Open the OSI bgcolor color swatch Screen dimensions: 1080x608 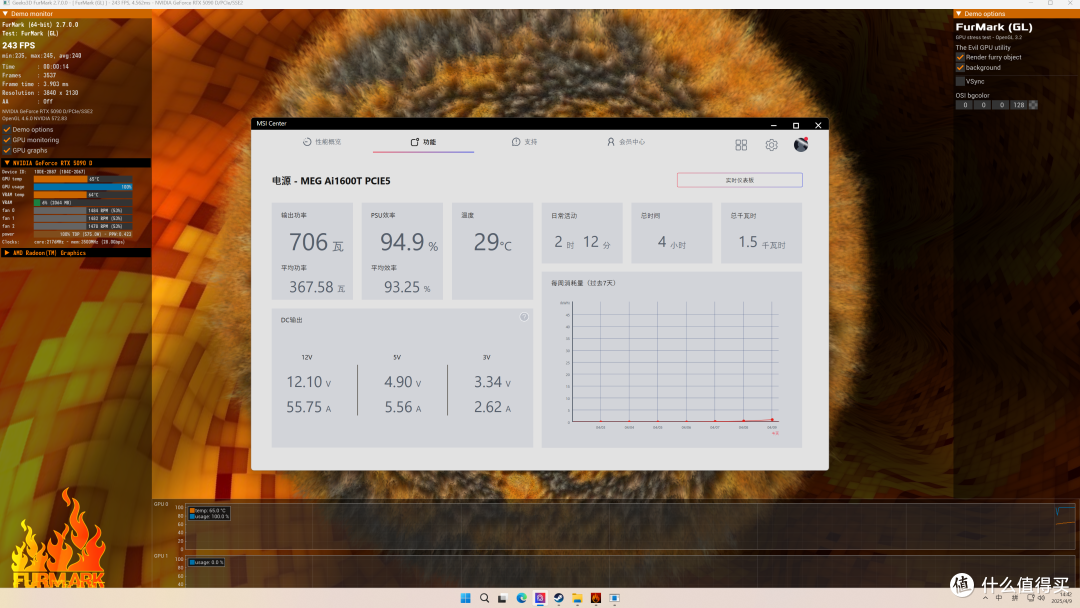coord(1033,105)
